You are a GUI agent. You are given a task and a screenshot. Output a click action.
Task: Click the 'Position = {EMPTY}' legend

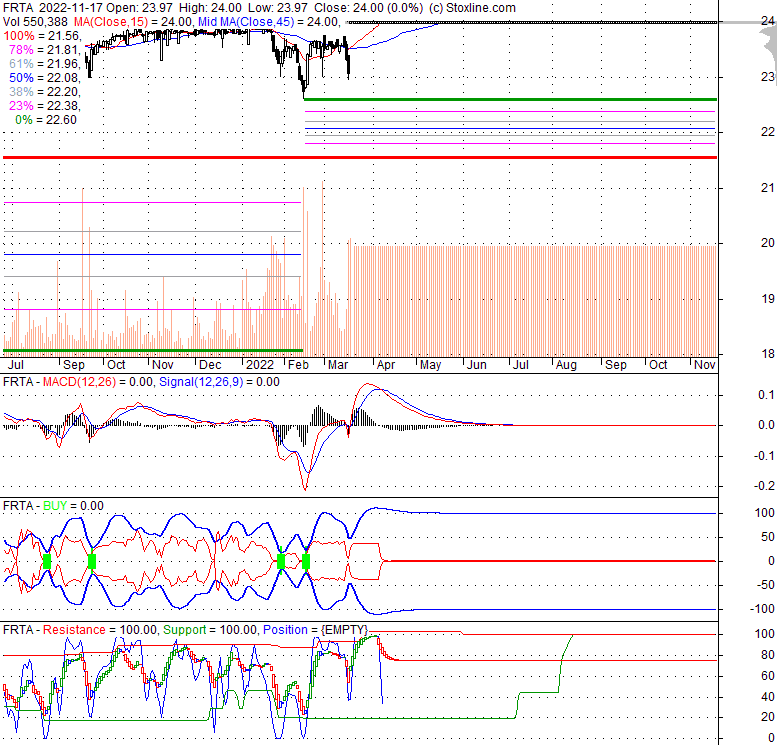point(316,630)
